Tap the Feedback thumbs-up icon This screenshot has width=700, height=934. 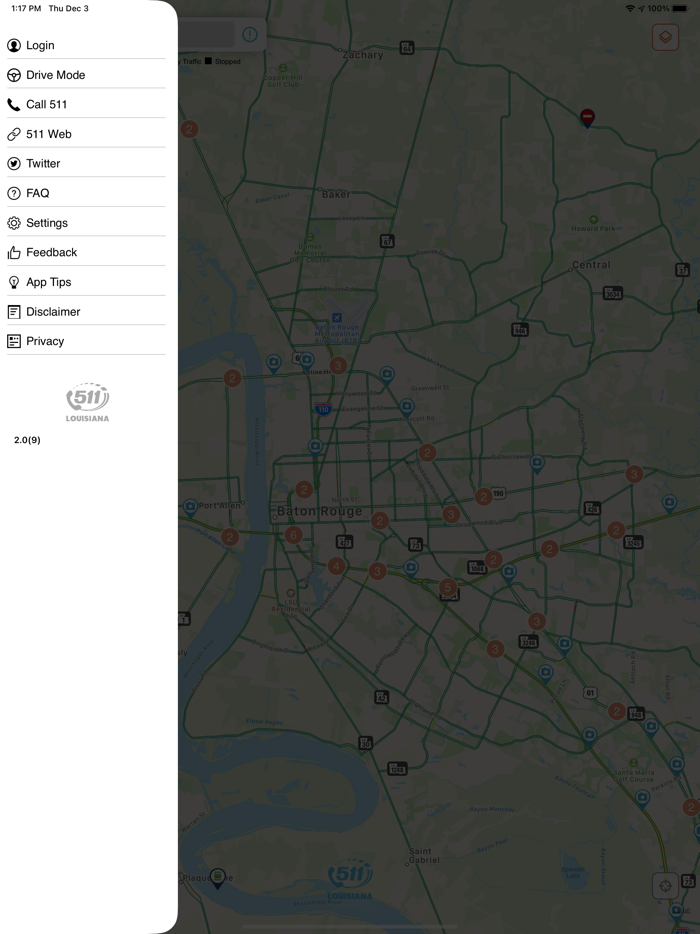click(14, 253)
